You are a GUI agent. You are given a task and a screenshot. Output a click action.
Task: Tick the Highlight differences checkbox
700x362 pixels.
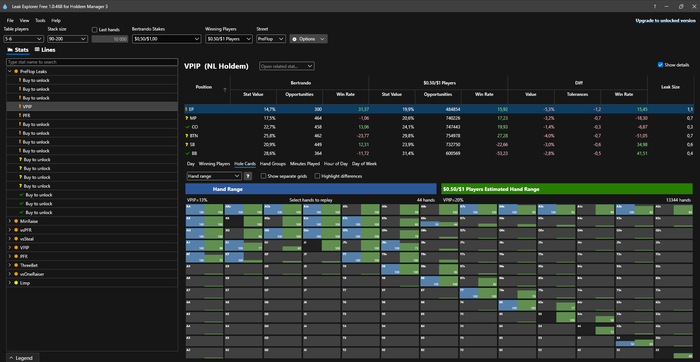[317, 176]
